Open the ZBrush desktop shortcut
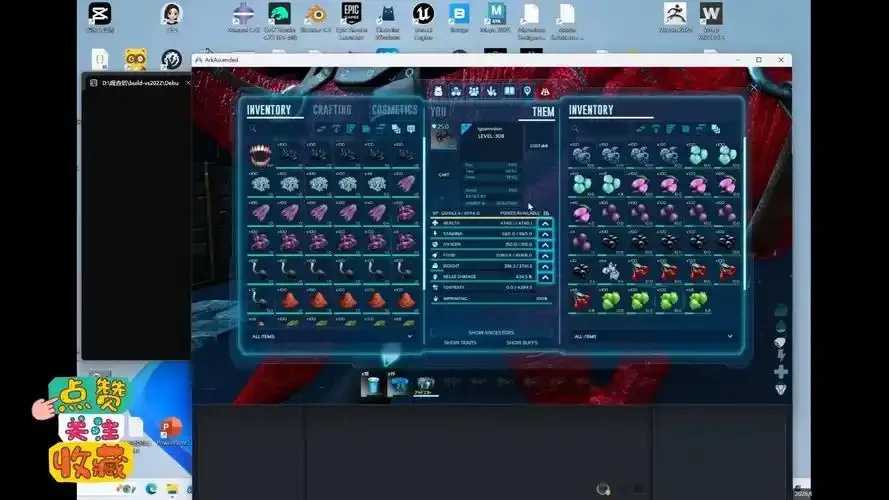Viewport: 889px width, 500px height. 675,17
